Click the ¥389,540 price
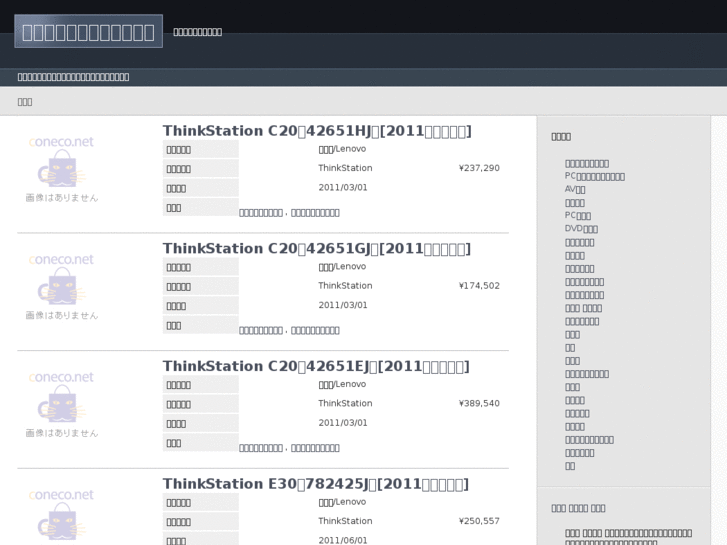 tap(479, 404)
